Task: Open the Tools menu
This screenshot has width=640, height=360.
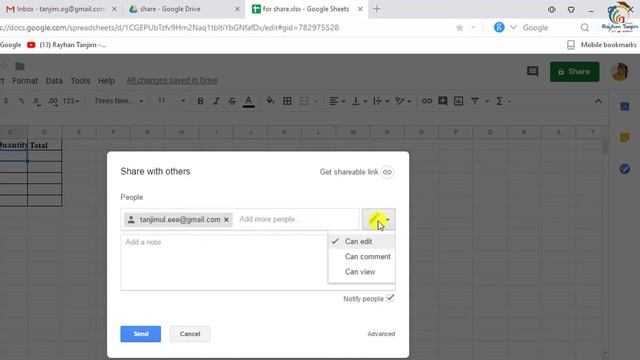Action: coord(80,81)
